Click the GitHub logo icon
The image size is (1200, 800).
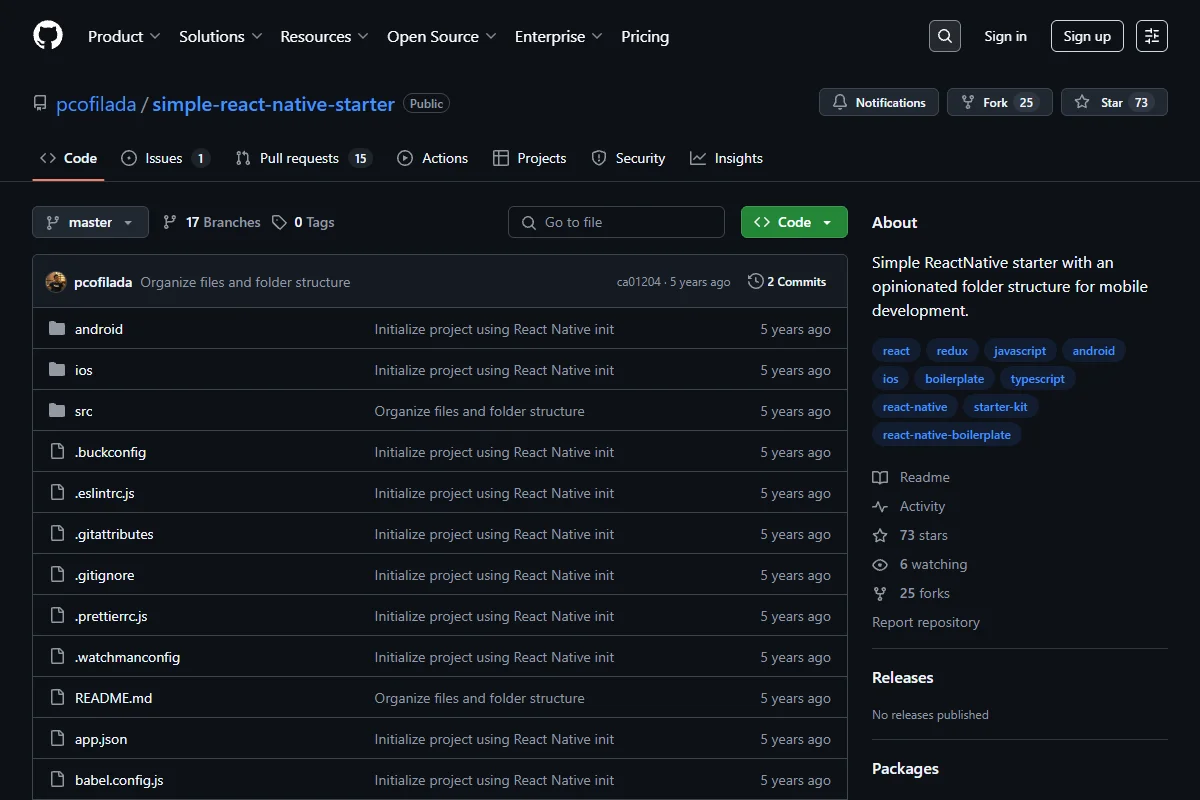pos(48,36)
